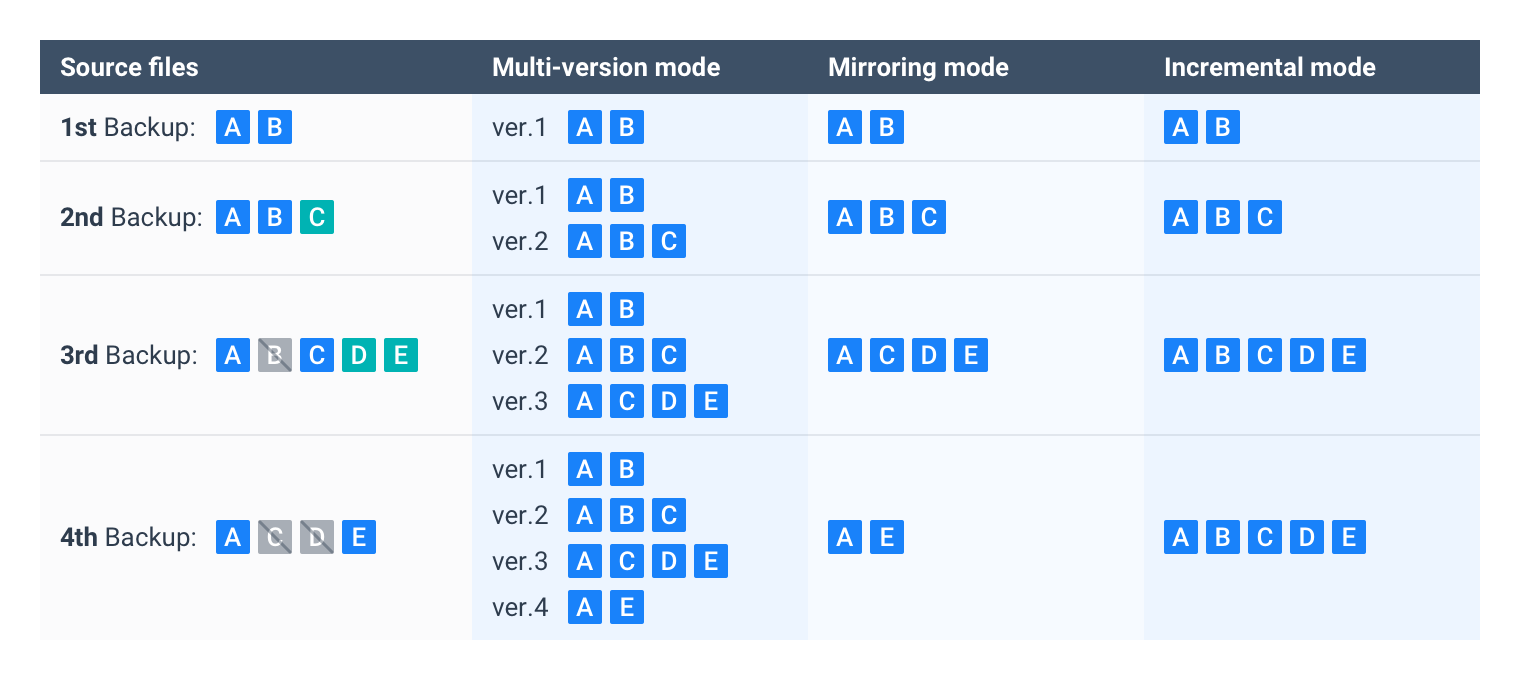Click file A in 1st Backup Mirroring column

pos(845,127)
